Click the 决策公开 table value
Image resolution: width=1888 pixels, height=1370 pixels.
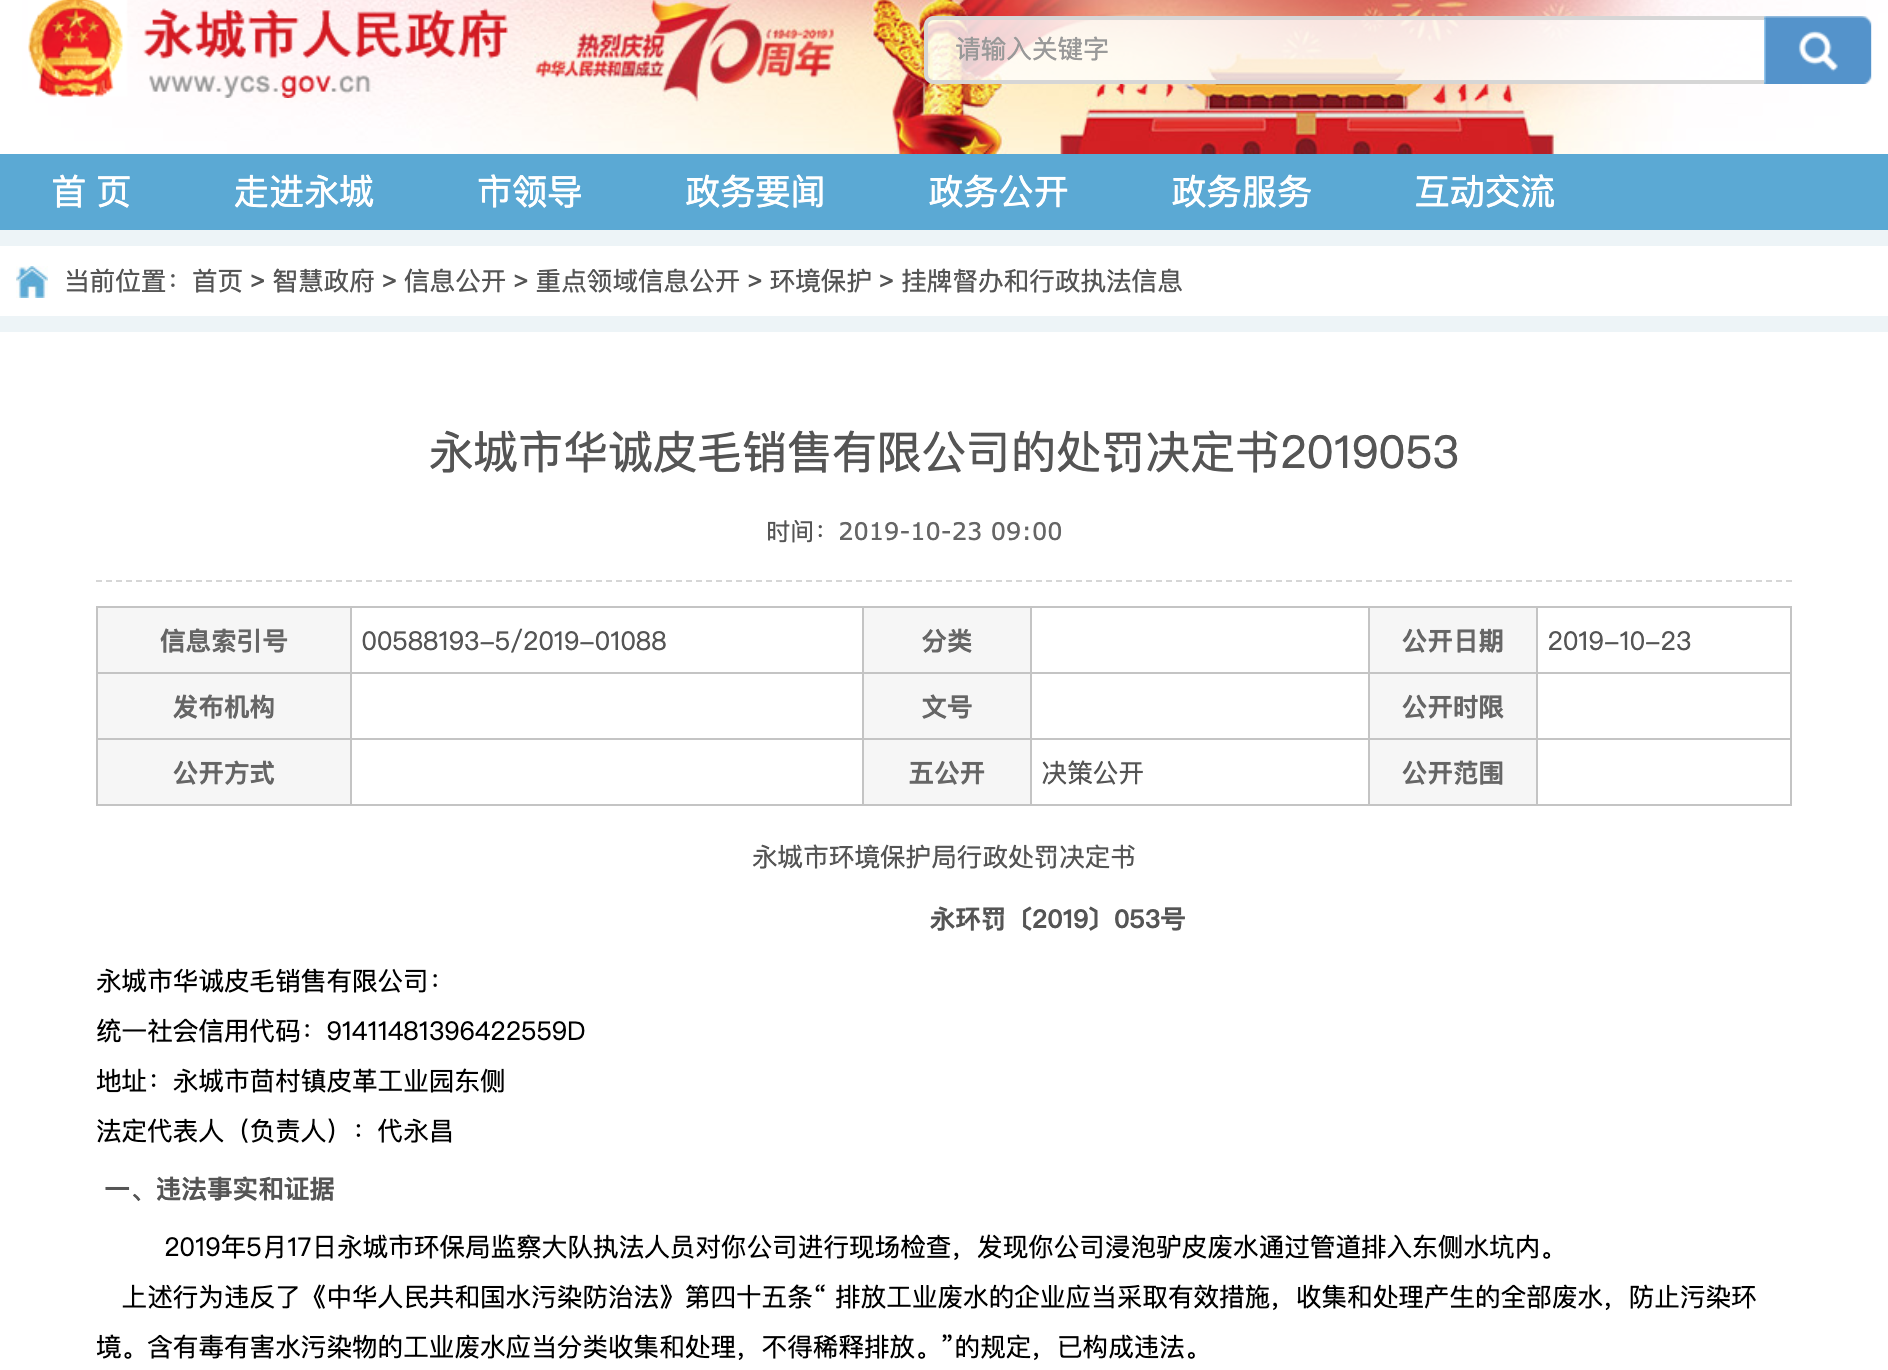coord(1092,773)
